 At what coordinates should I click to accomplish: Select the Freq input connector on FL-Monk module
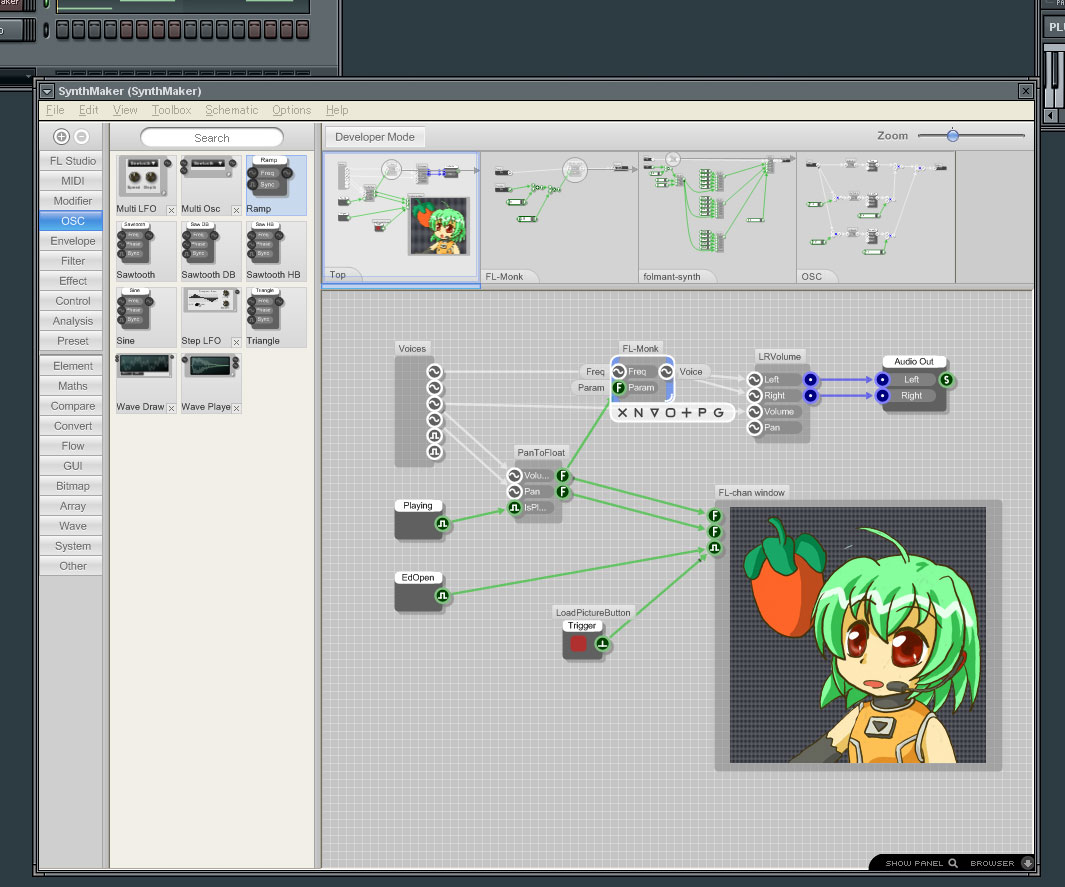[619, 372]
